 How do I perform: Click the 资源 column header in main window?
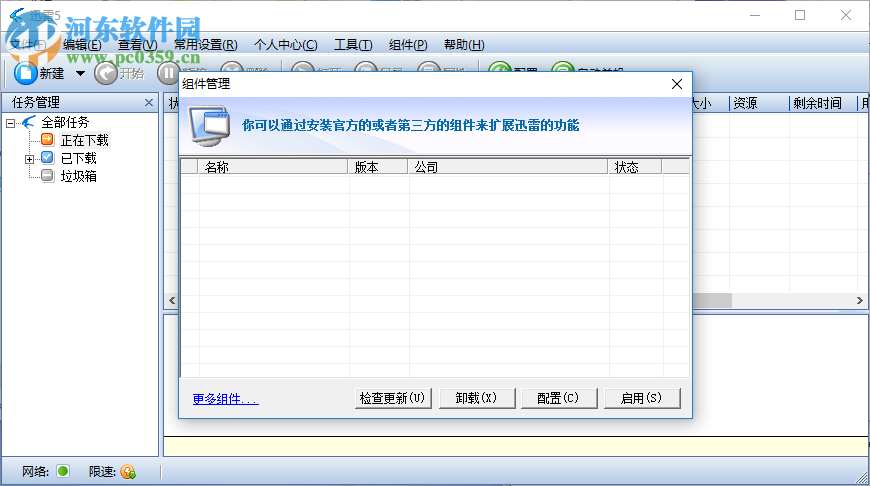pos(759,103)
